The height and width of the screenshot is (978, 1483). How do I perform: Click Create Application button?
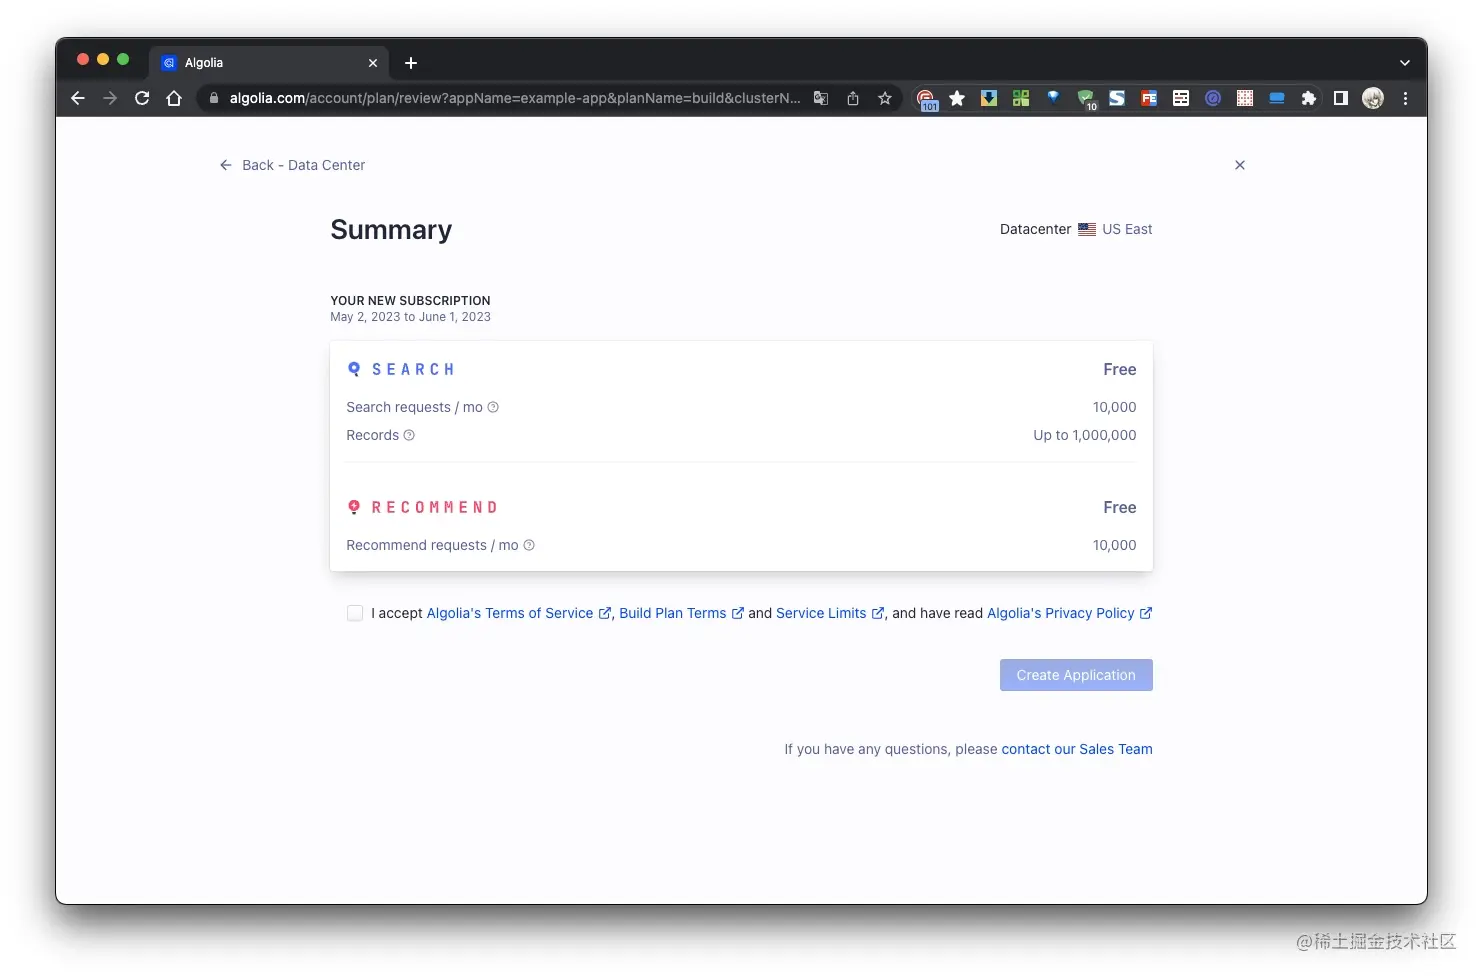[1076, 675]
